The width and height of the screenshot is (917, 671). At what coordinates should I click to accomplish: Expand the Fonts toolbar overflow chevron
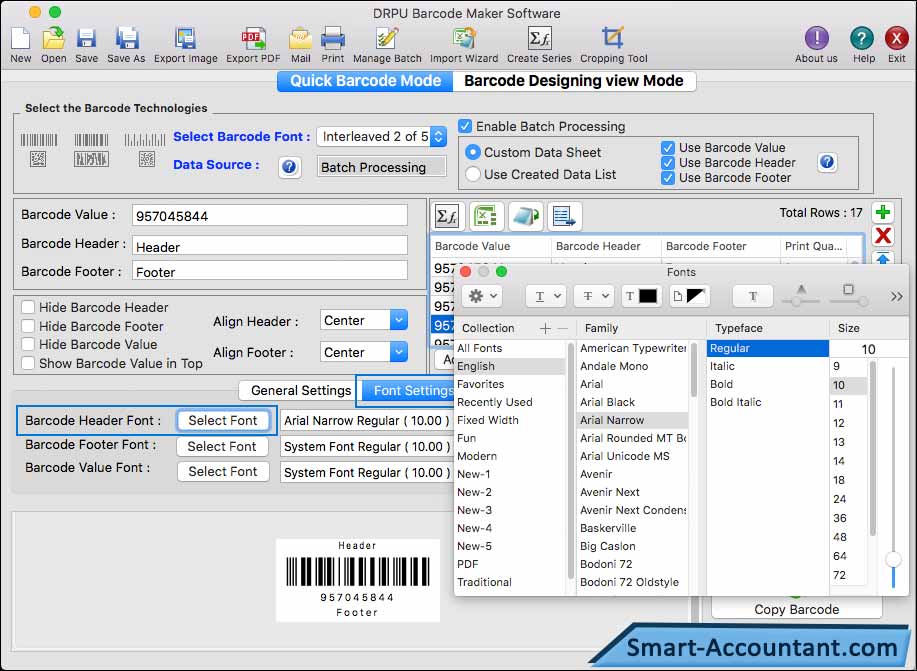897,297
